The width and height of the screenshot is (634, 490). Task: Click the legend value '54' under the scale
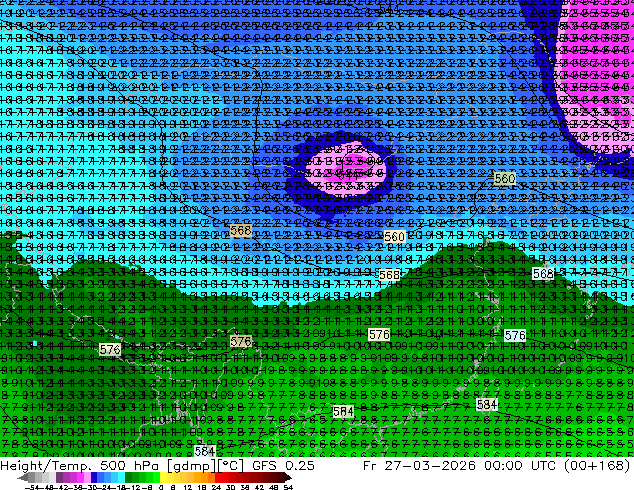point(288,487)
